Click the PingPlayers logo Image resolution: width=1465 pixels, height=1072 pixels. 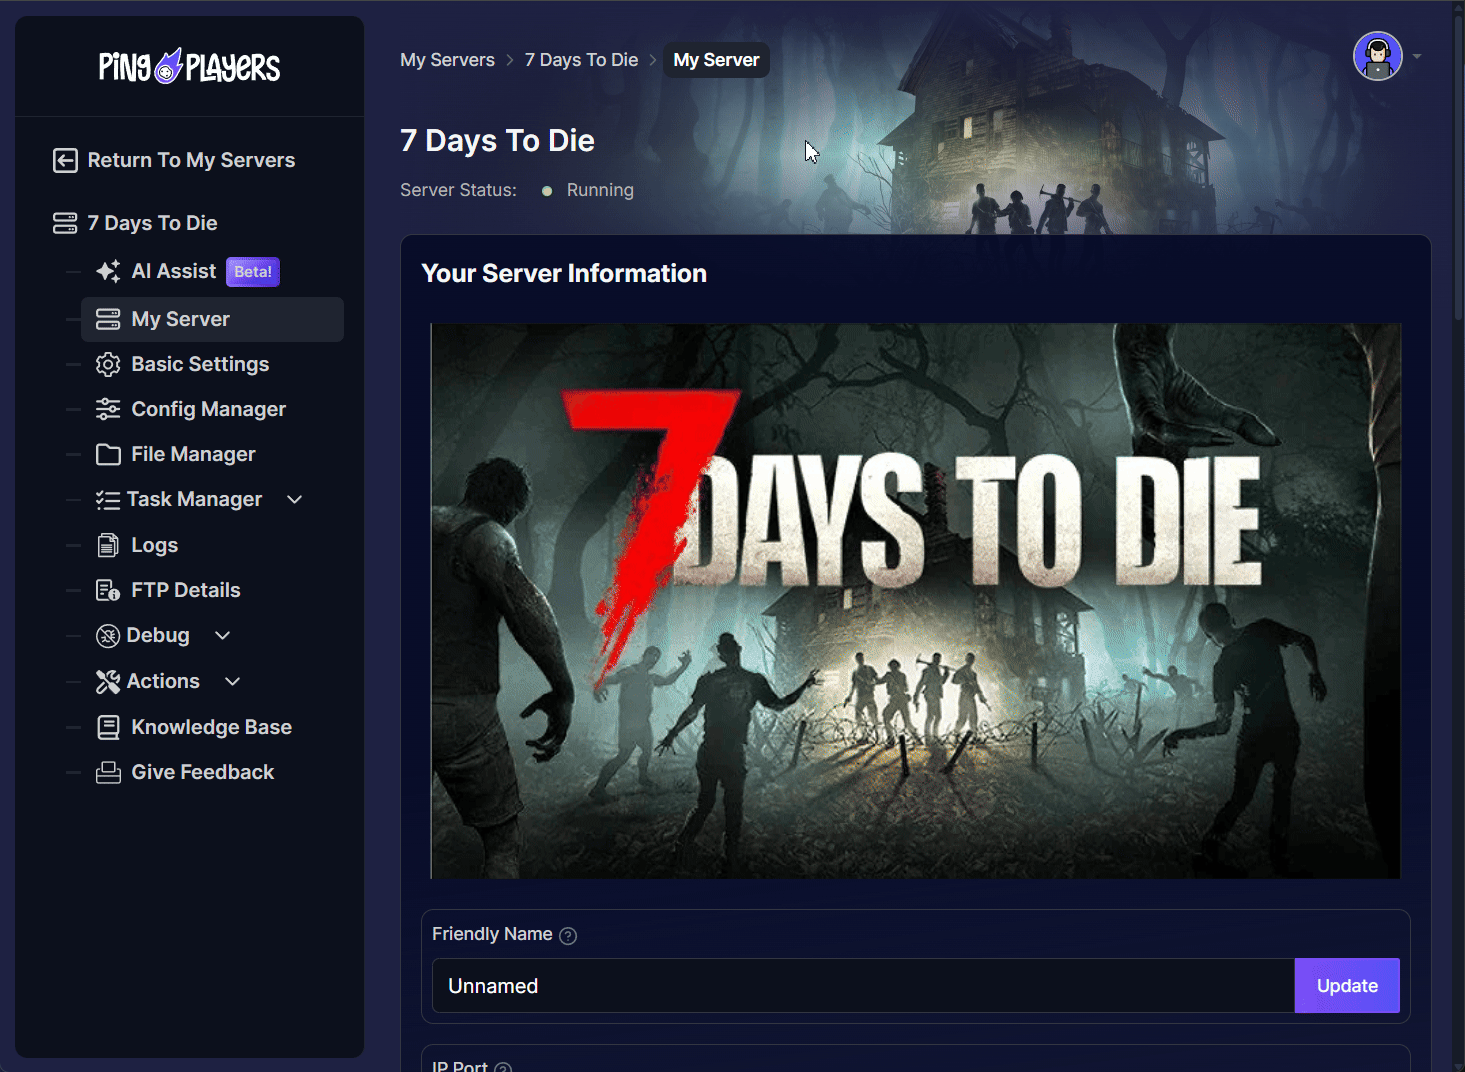click(189, 66)
